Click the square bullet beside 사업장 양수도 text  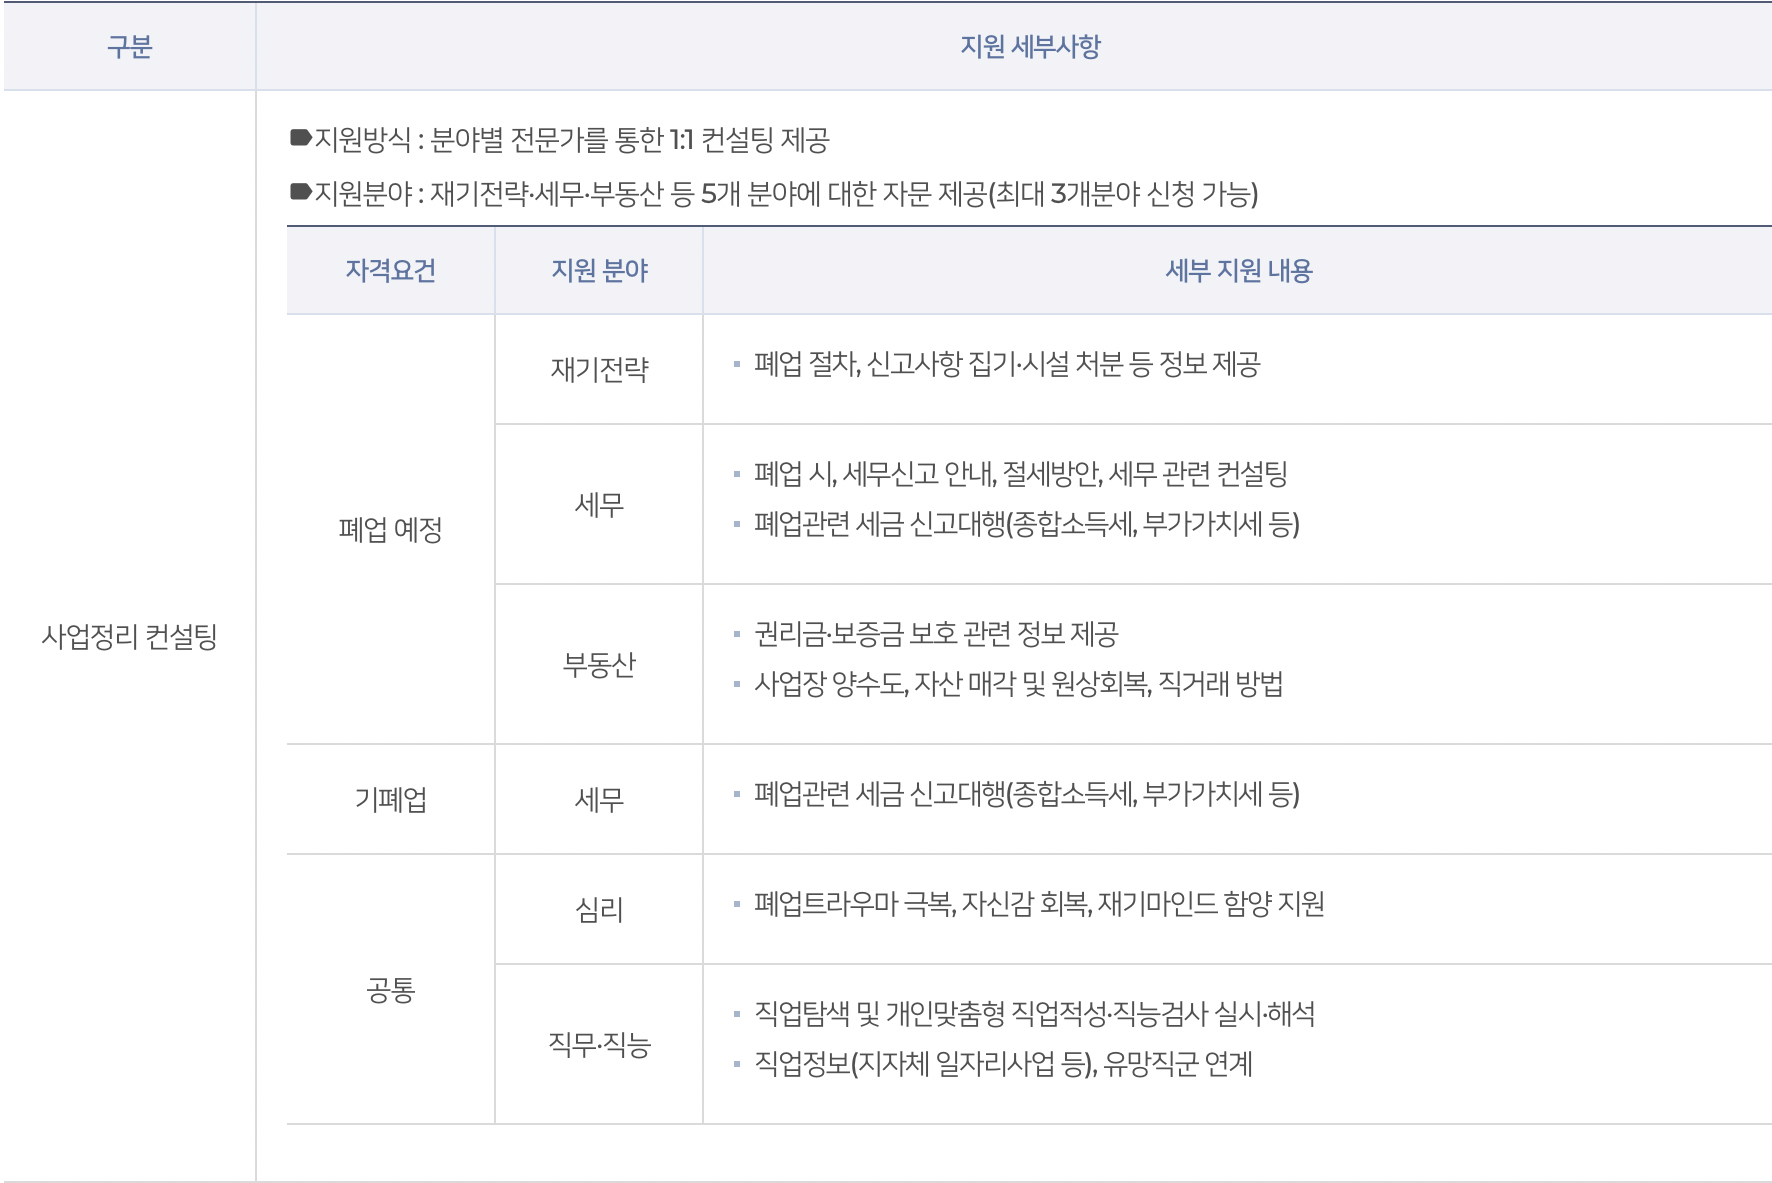[x=737, y=685]
